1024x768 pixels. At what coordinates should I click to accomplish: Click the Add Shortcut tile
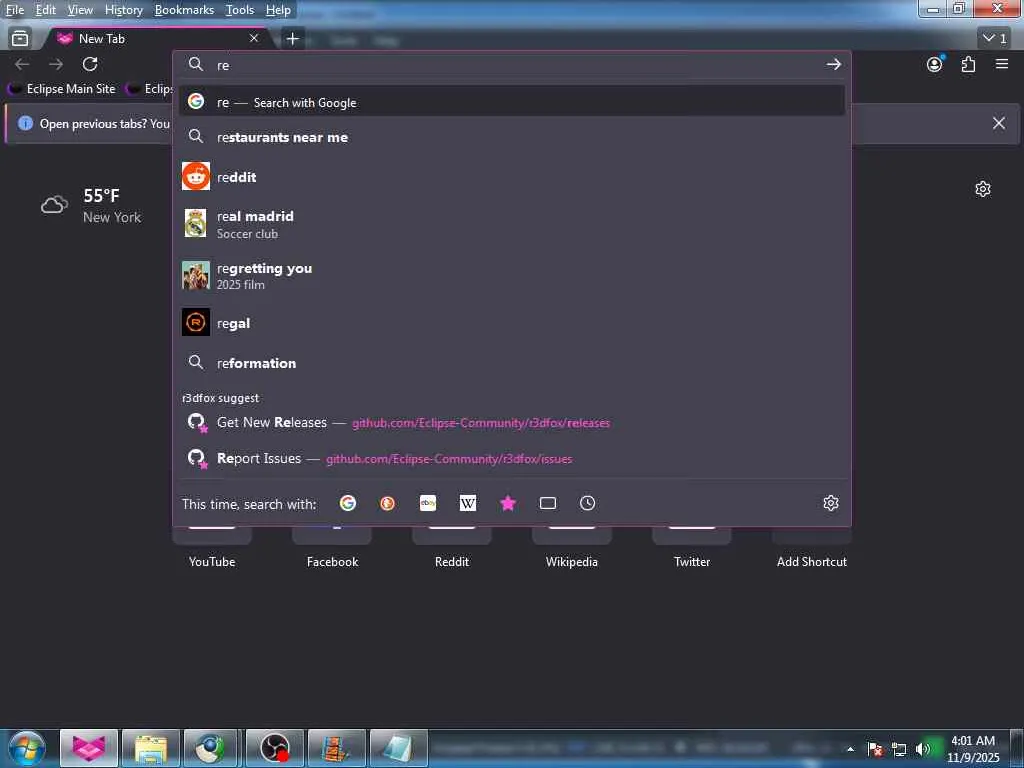(812, 547)
